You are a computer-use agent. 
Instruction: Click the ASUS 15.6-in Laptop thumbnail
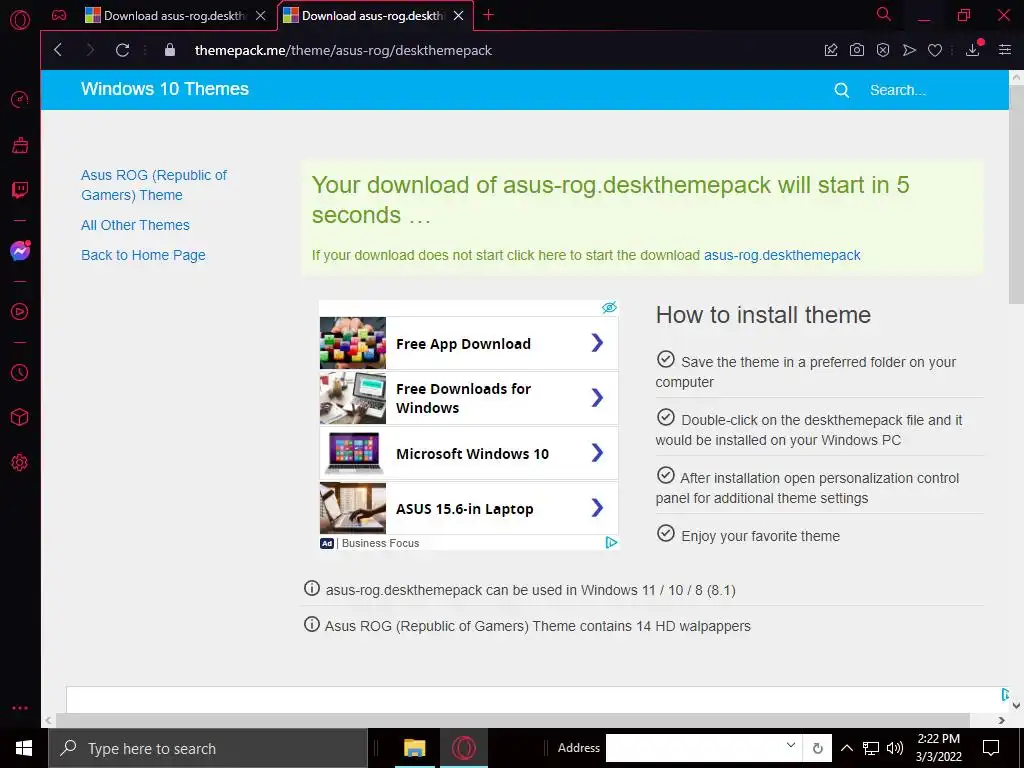pyautogui.click(x=353, y=508)
